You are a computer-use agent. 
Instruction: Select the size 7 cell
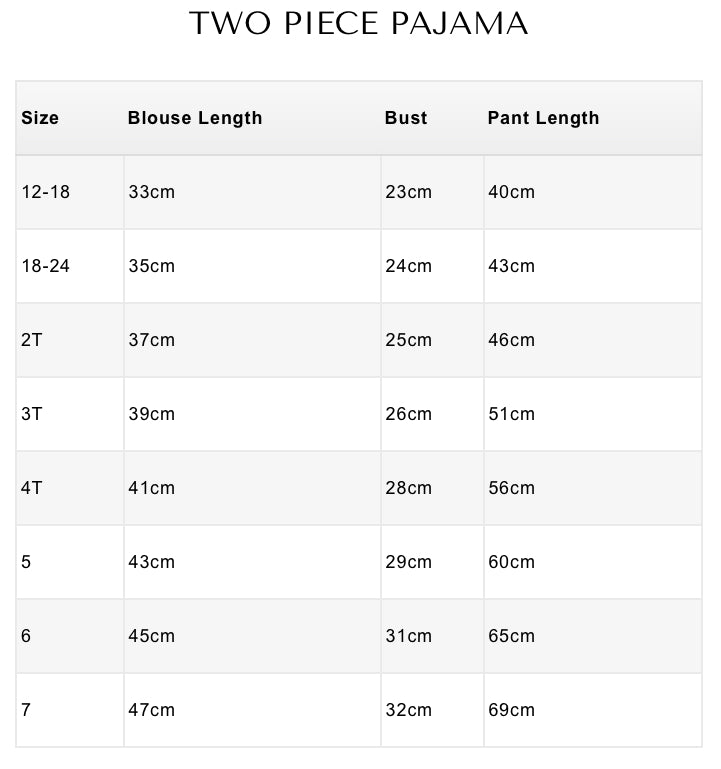[x=26, y=710]
